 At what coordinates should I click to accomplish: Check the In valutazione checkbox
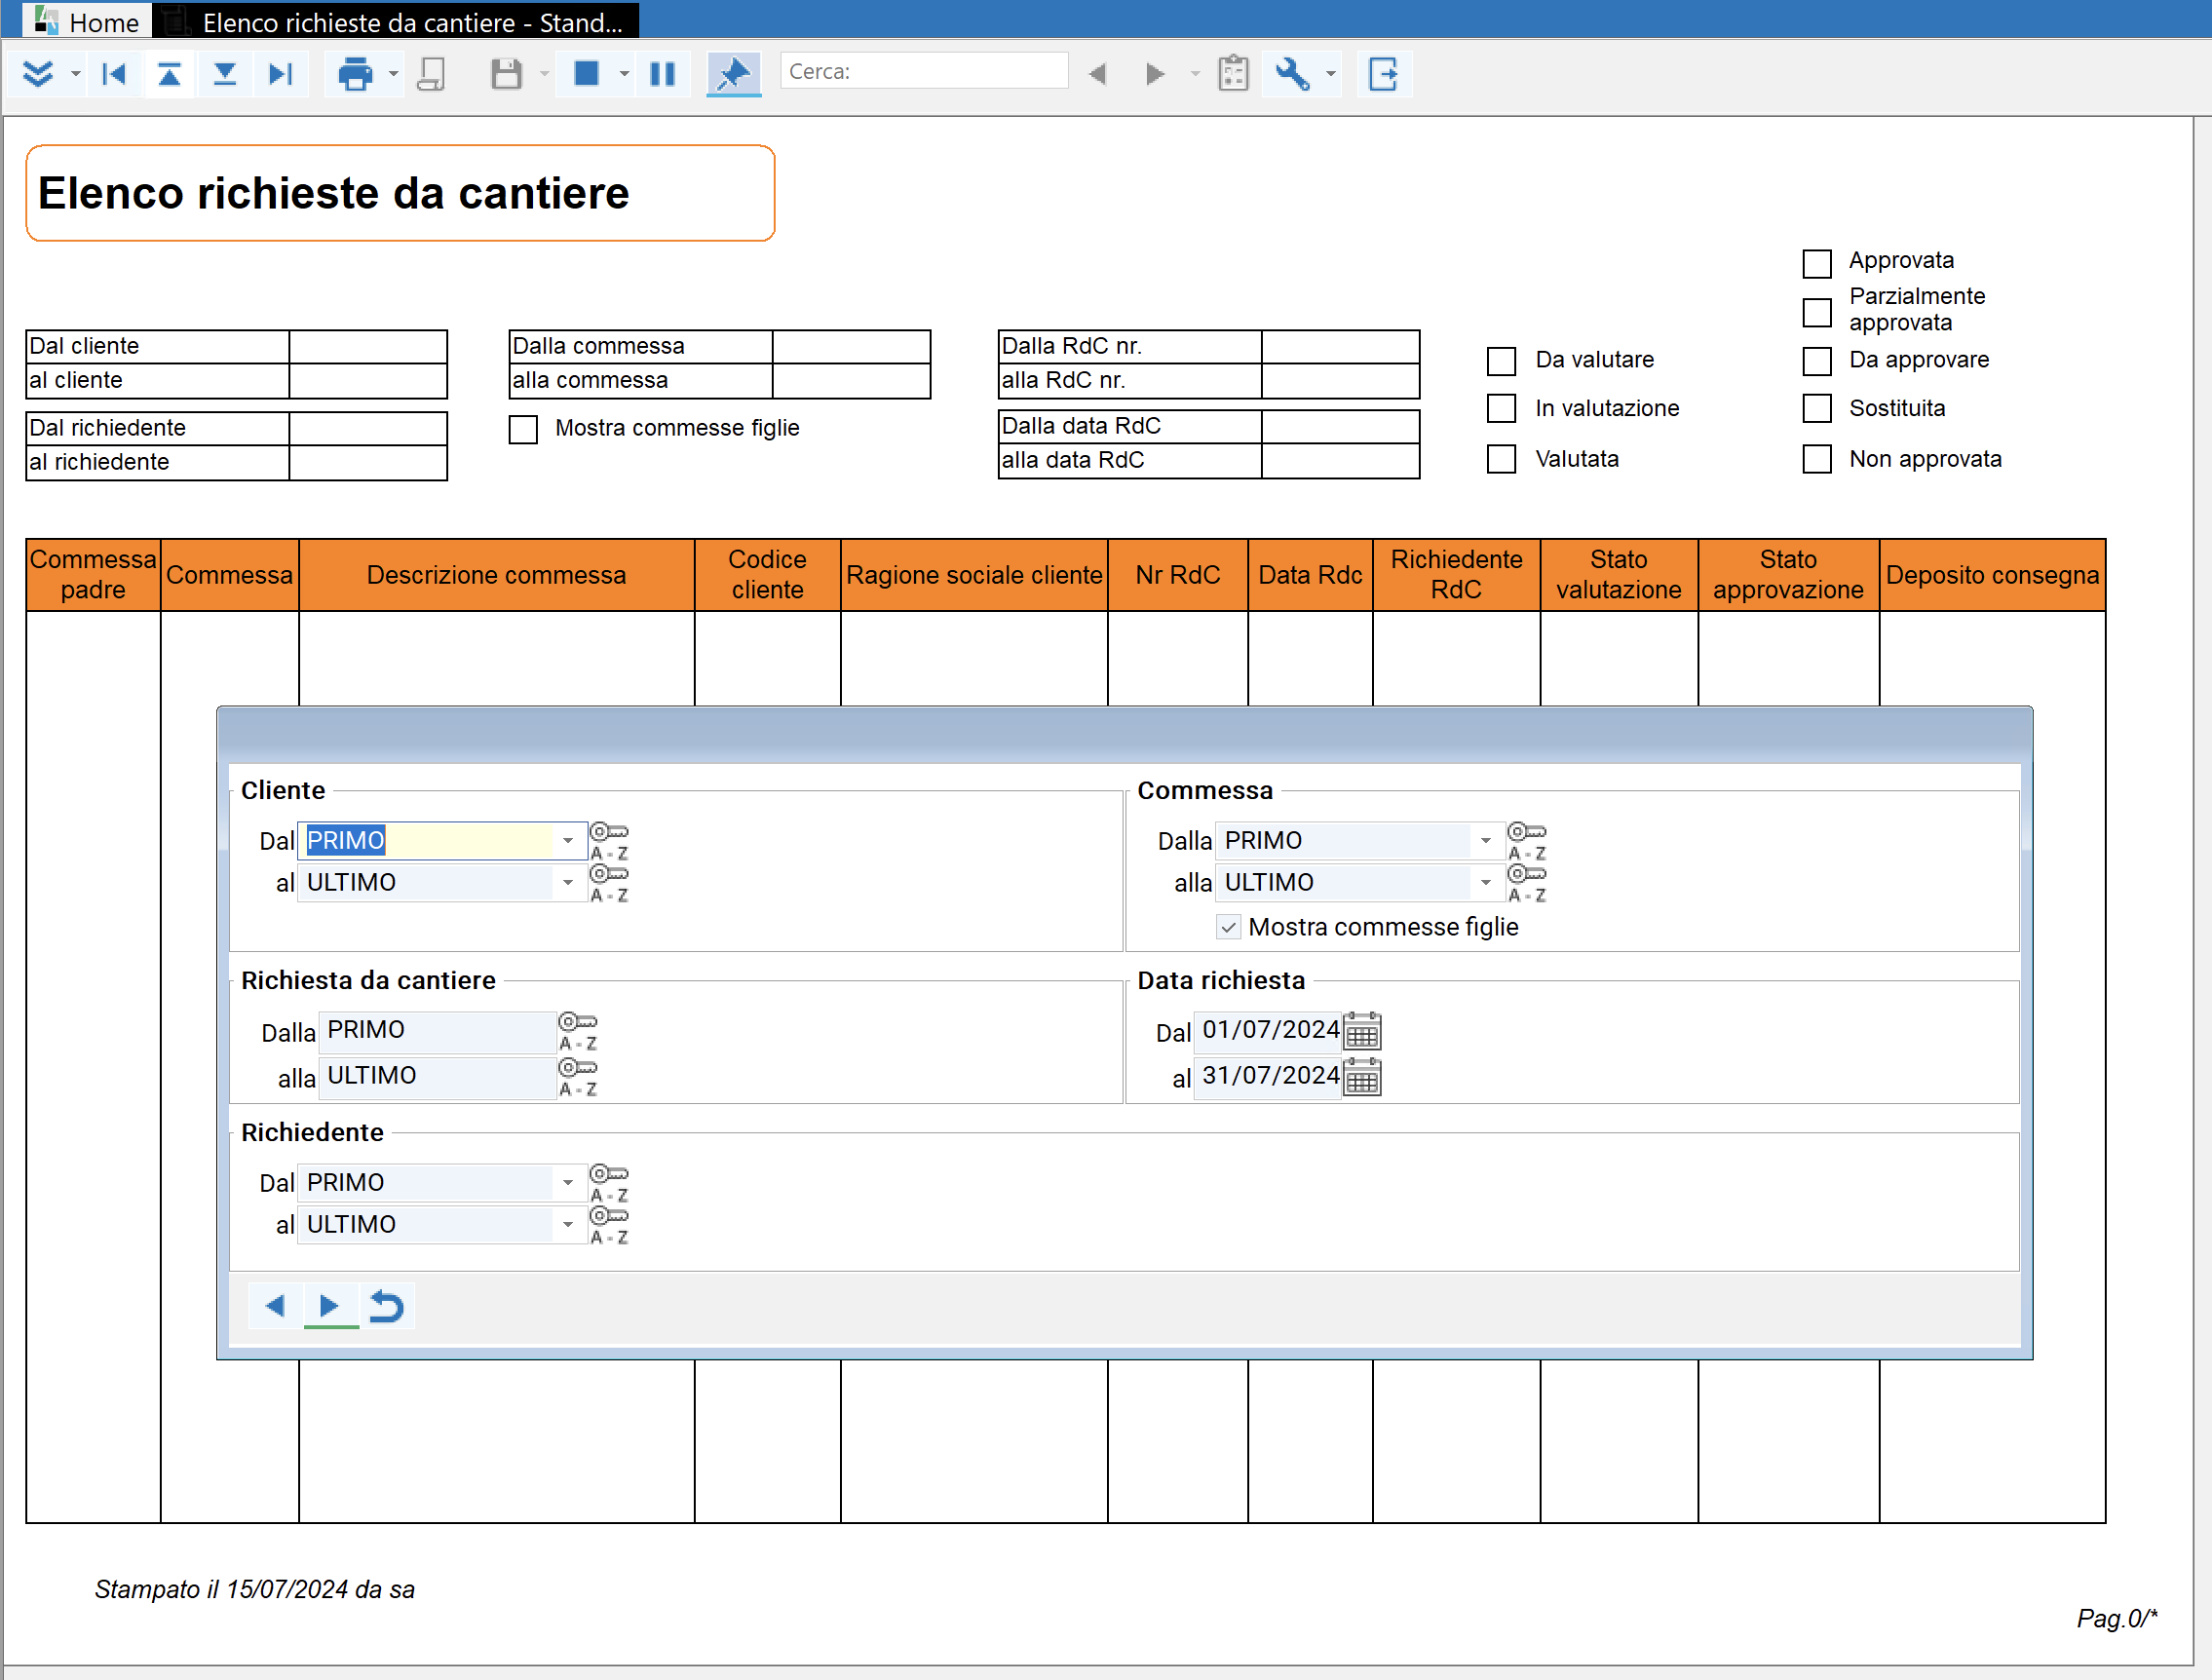tap(1501, 408)
